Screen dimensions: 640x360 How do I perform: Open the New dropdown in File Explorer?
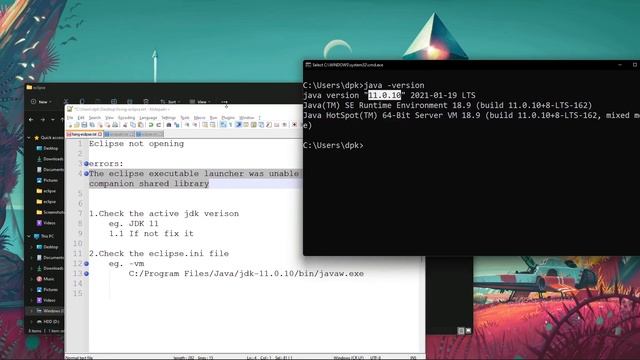pyautogui.click(x=41, y=102)
